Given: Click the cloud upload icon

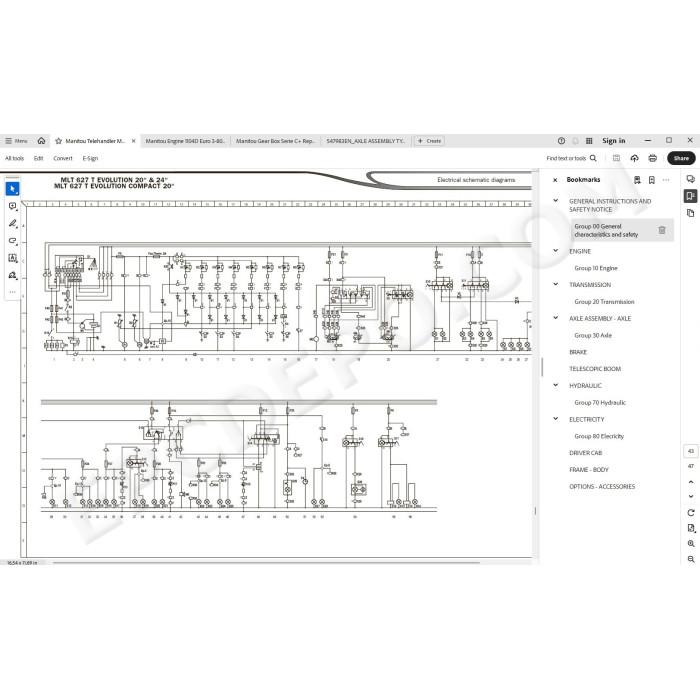Looking at the screenshot, I should click(634, 158).
